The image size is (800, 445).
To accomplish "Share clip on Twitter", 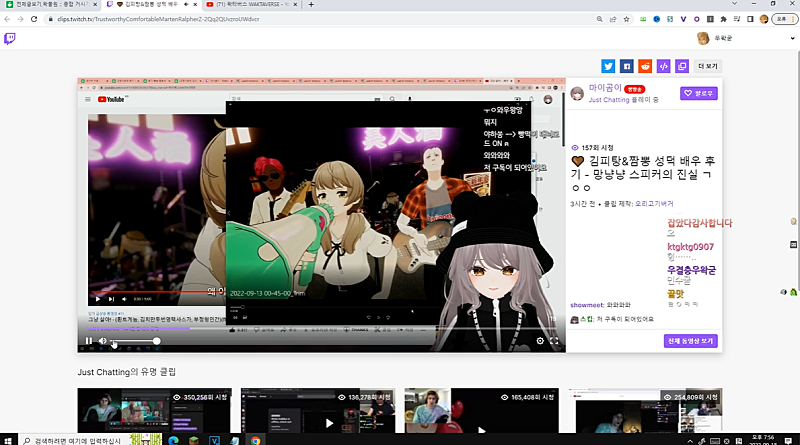I will (608, 66).
